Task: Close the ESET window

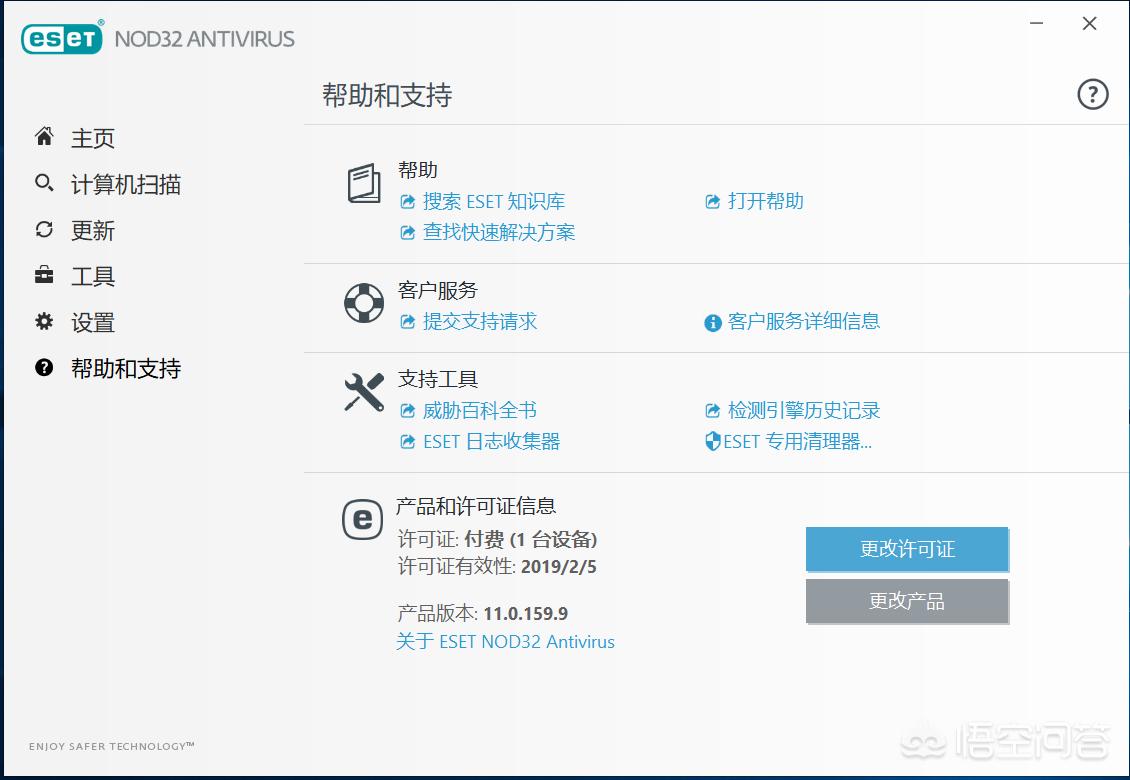Action: click(1090, 24)
